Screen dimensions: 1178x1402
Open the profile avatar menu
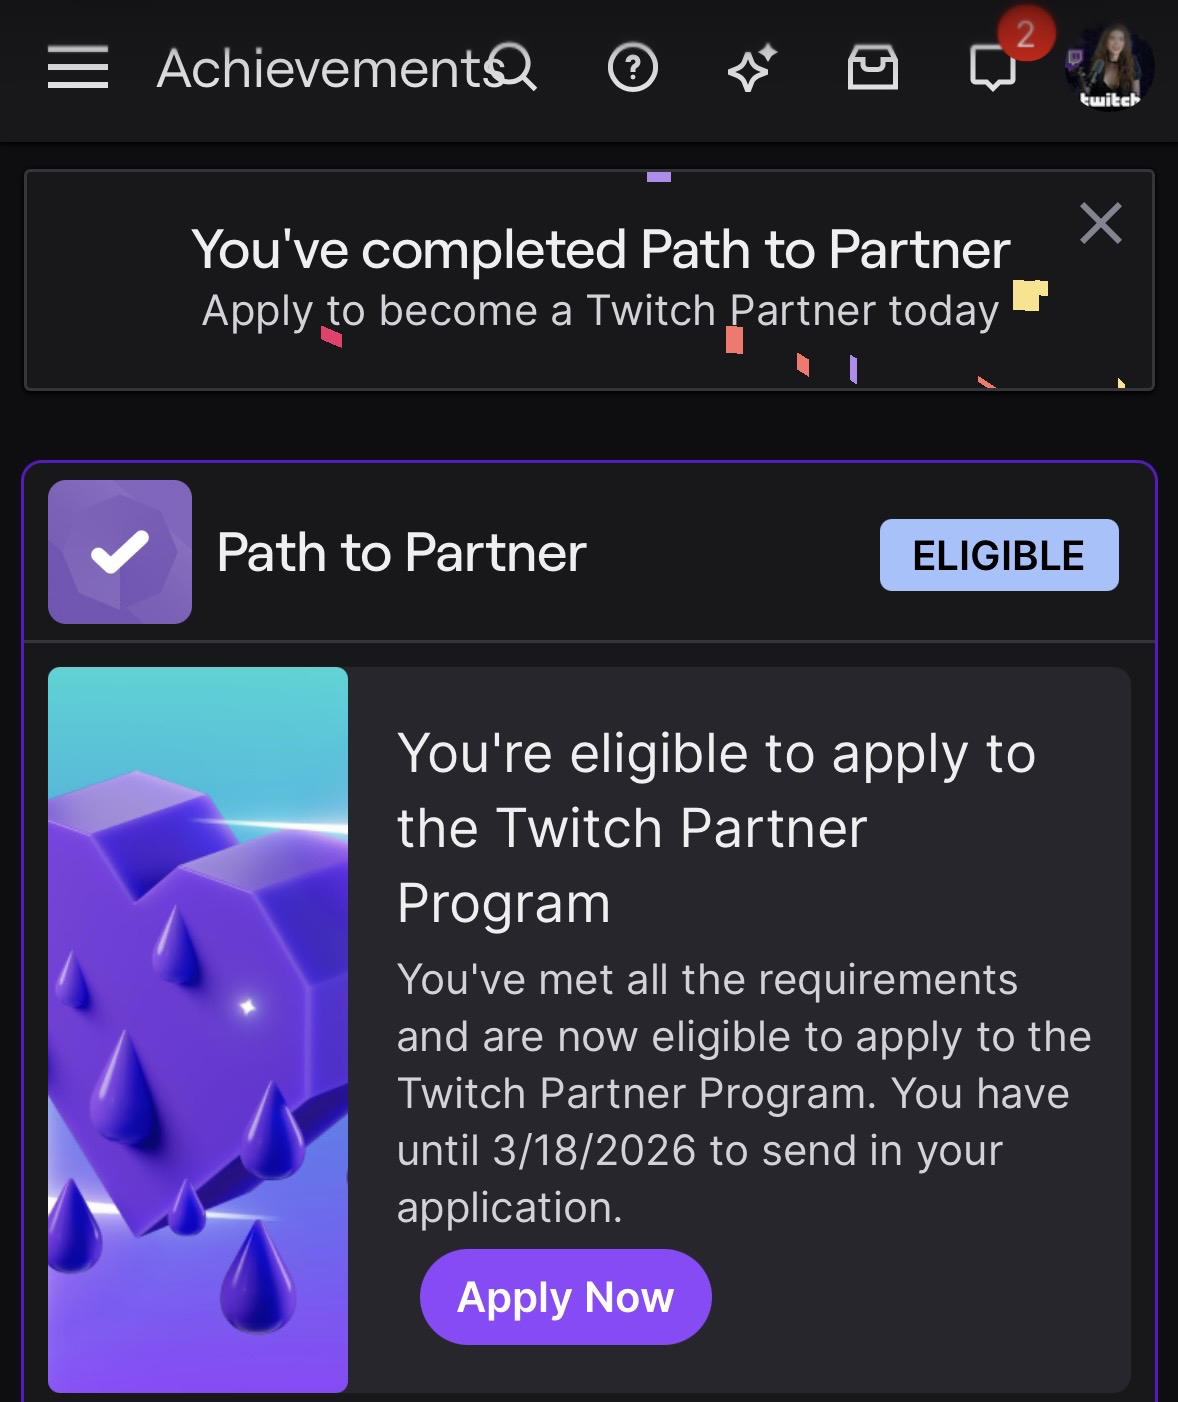(1109, 68)
